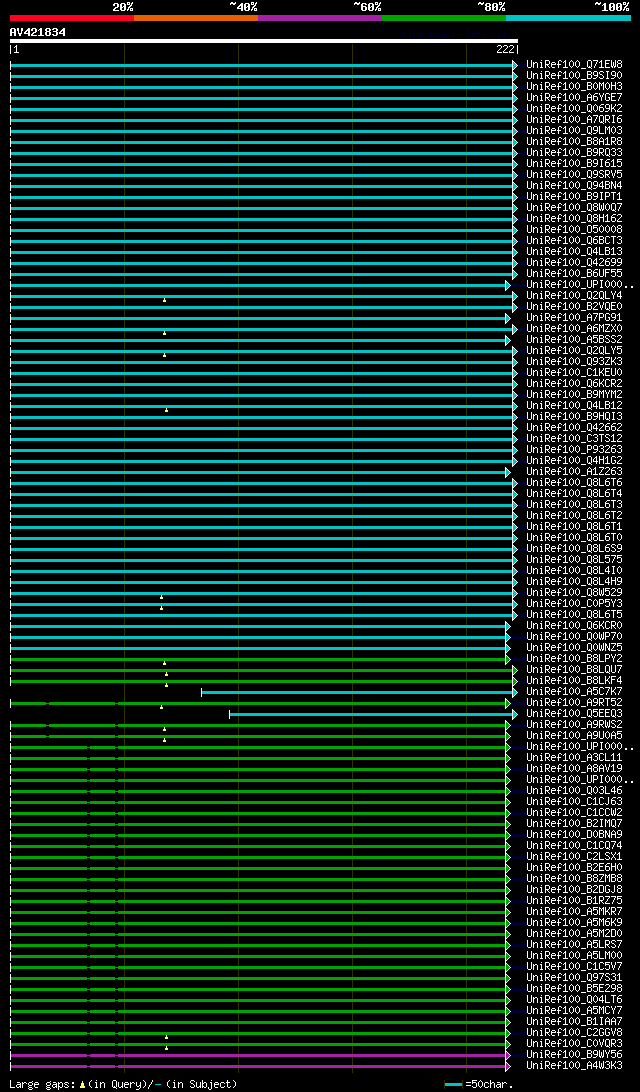The image size is (640, 1092).
Task: Click the UniRef100_B2E6H0 label
Action: tap(574, 868)
